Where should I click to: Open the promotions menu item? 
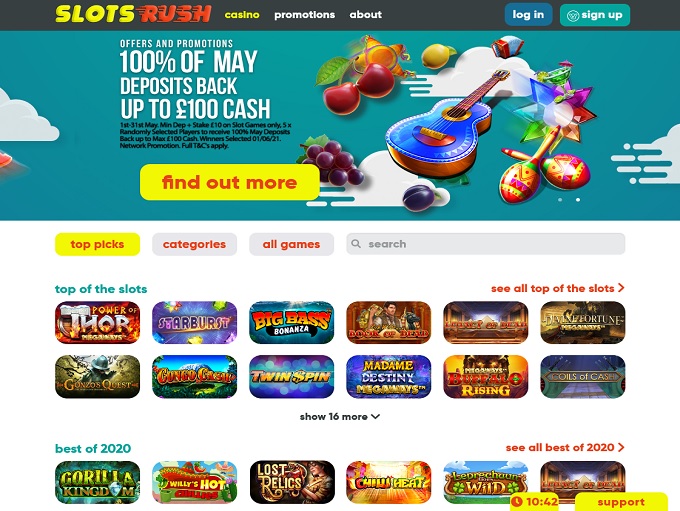(x=304, y=15)
